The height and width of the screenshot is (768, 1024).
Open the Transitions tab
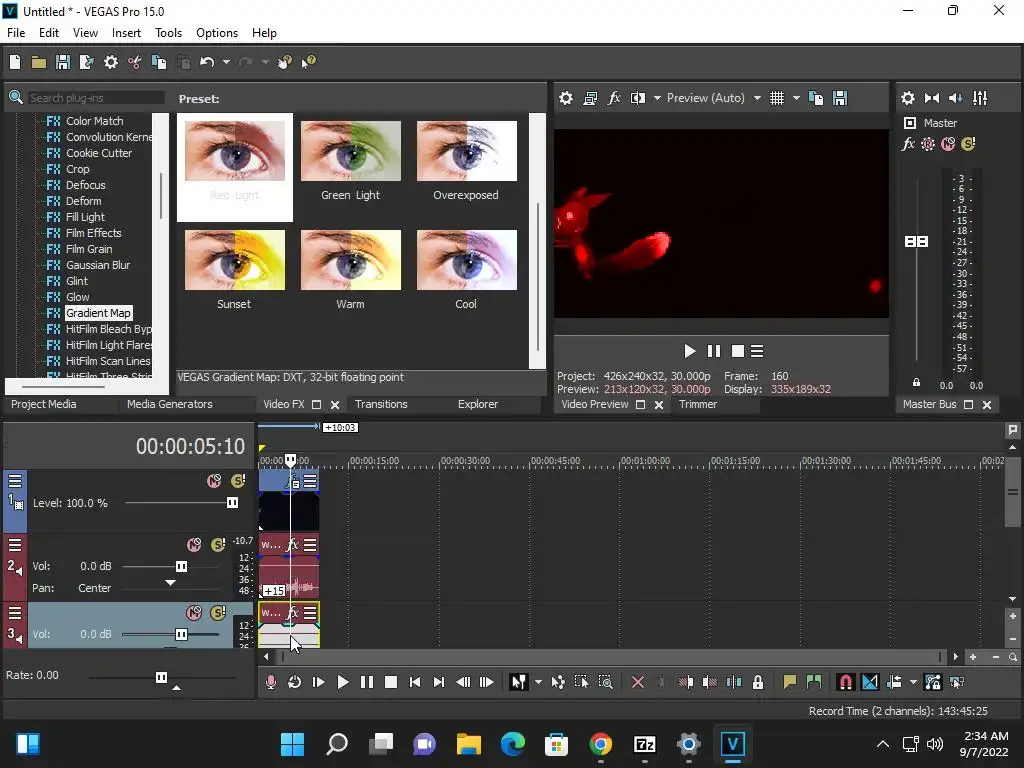click(381, 404)
